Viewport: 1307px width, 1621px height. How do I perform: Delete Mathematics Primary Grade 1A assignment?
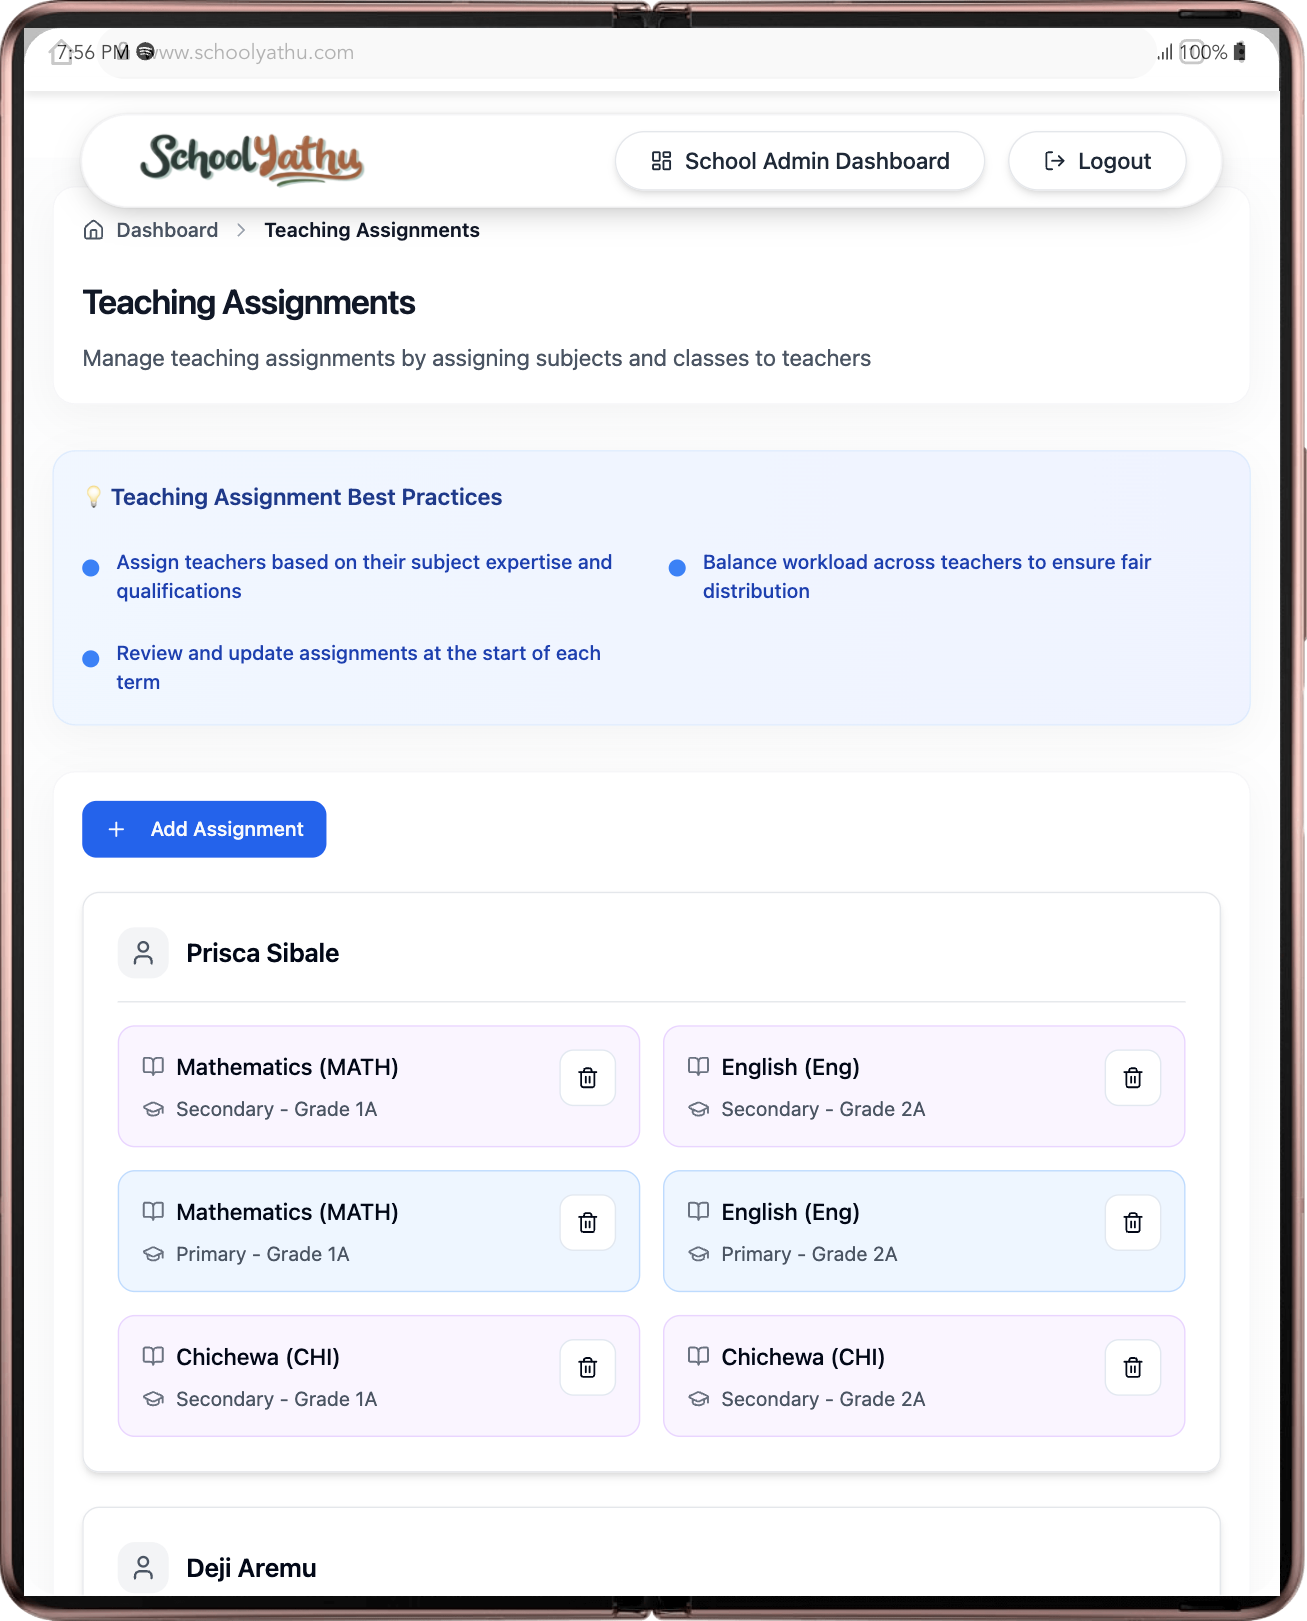tap(588, 1223)
